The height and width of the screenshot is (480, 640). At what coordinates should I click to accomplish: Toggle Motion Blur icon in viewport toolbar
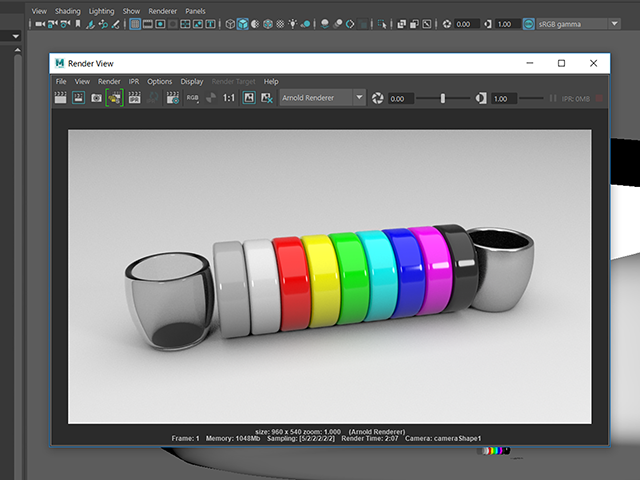338,24
